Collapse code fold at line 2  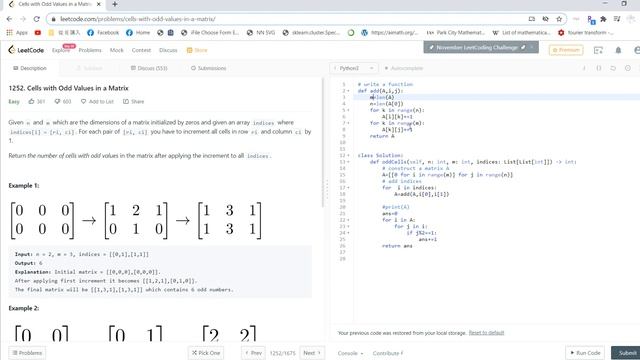coord(348,91)
